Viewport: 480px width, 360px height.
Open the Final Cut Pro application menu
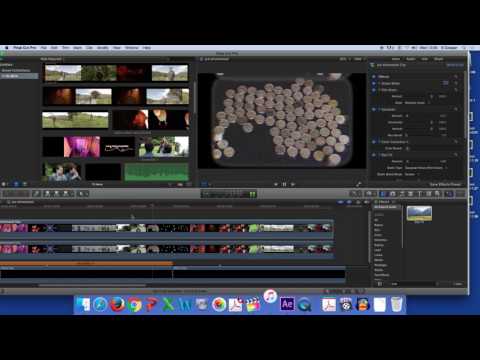[x=24, y=48]
